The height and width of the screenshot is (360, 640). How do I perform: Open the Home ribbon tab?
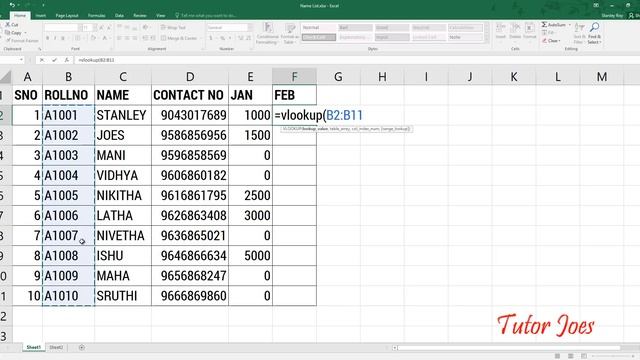coord(20,16)
